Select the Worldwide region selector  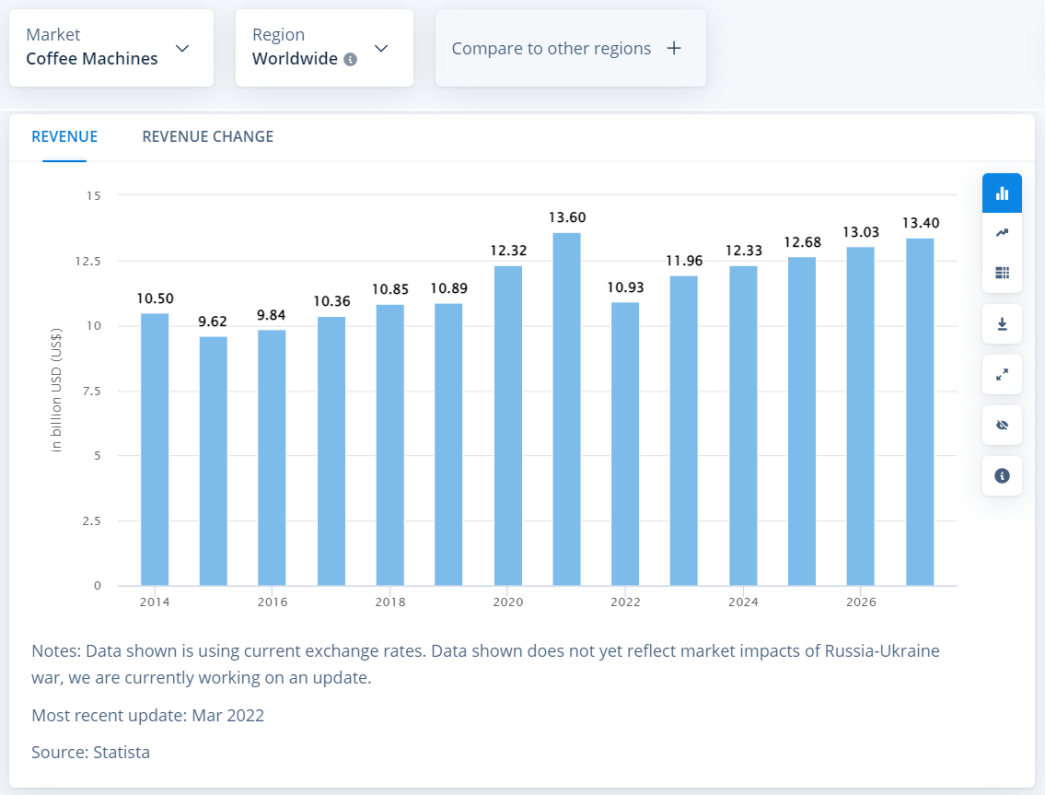[295, 59]
